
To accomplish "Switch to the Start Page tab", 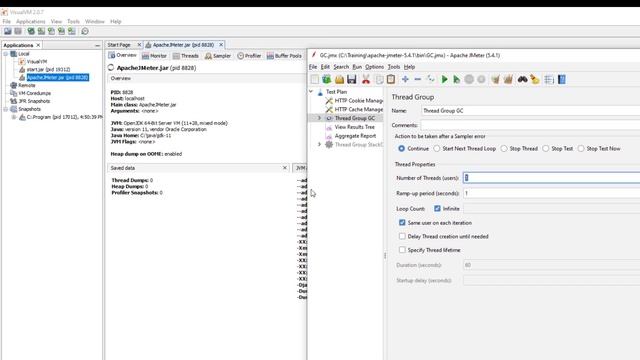I will pyautogui.click(x=119, y=45).
